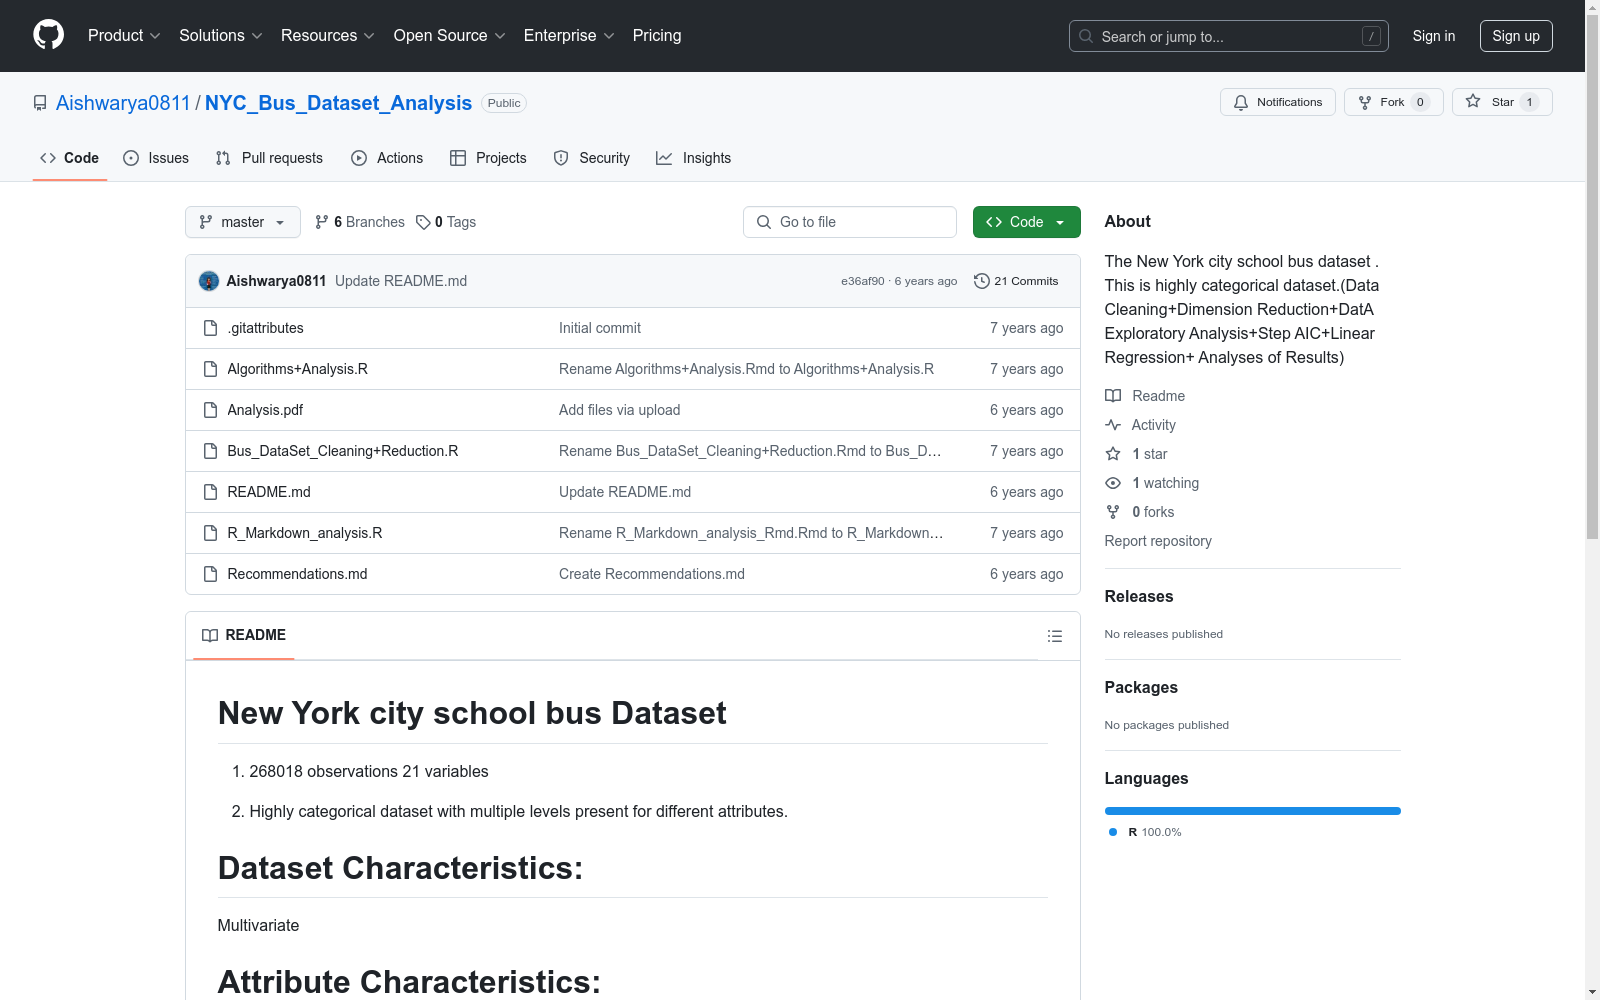Click the Packages heading link
Viewport: 1600px width, 1000px height.
(x=1141, y=687)
